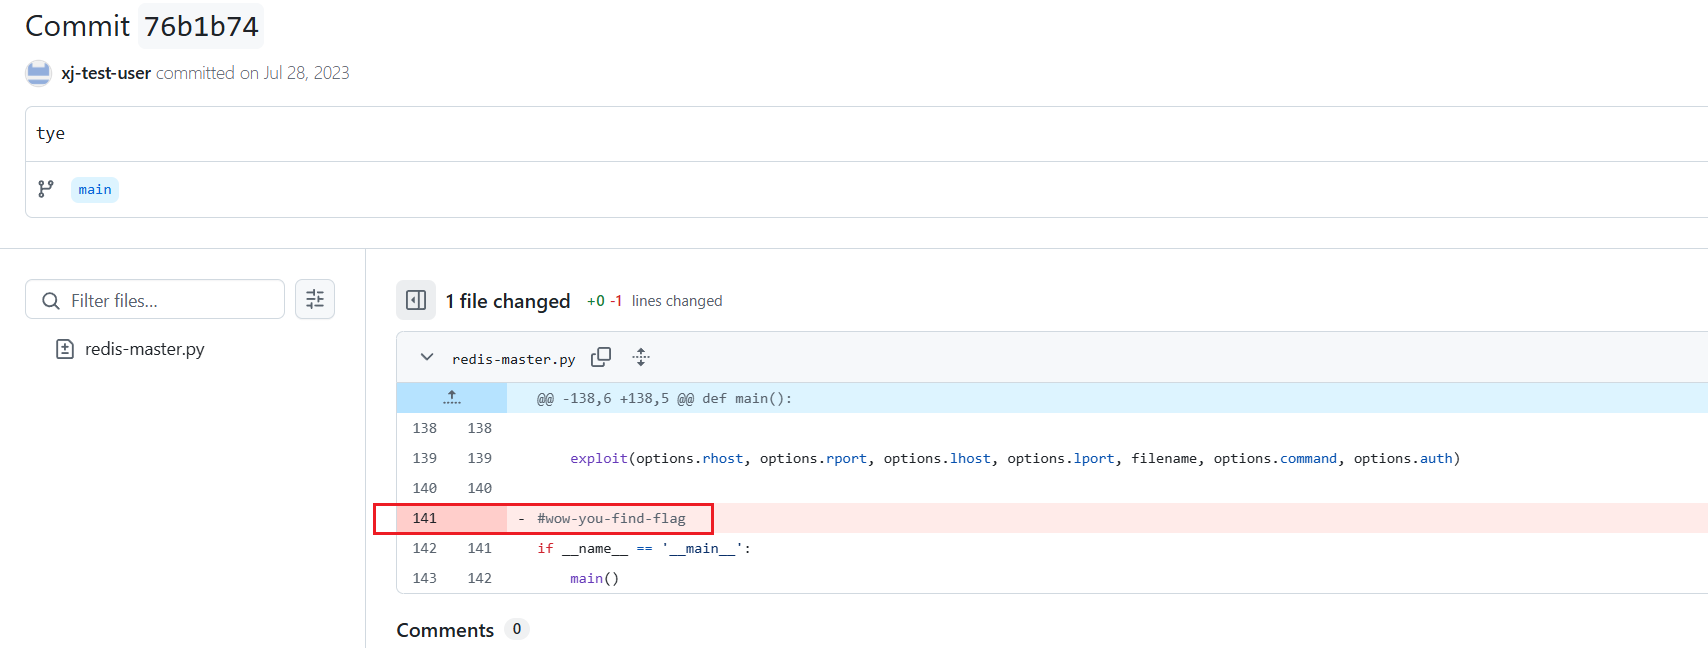Click the hunk header for def main()

coord(664,398)
